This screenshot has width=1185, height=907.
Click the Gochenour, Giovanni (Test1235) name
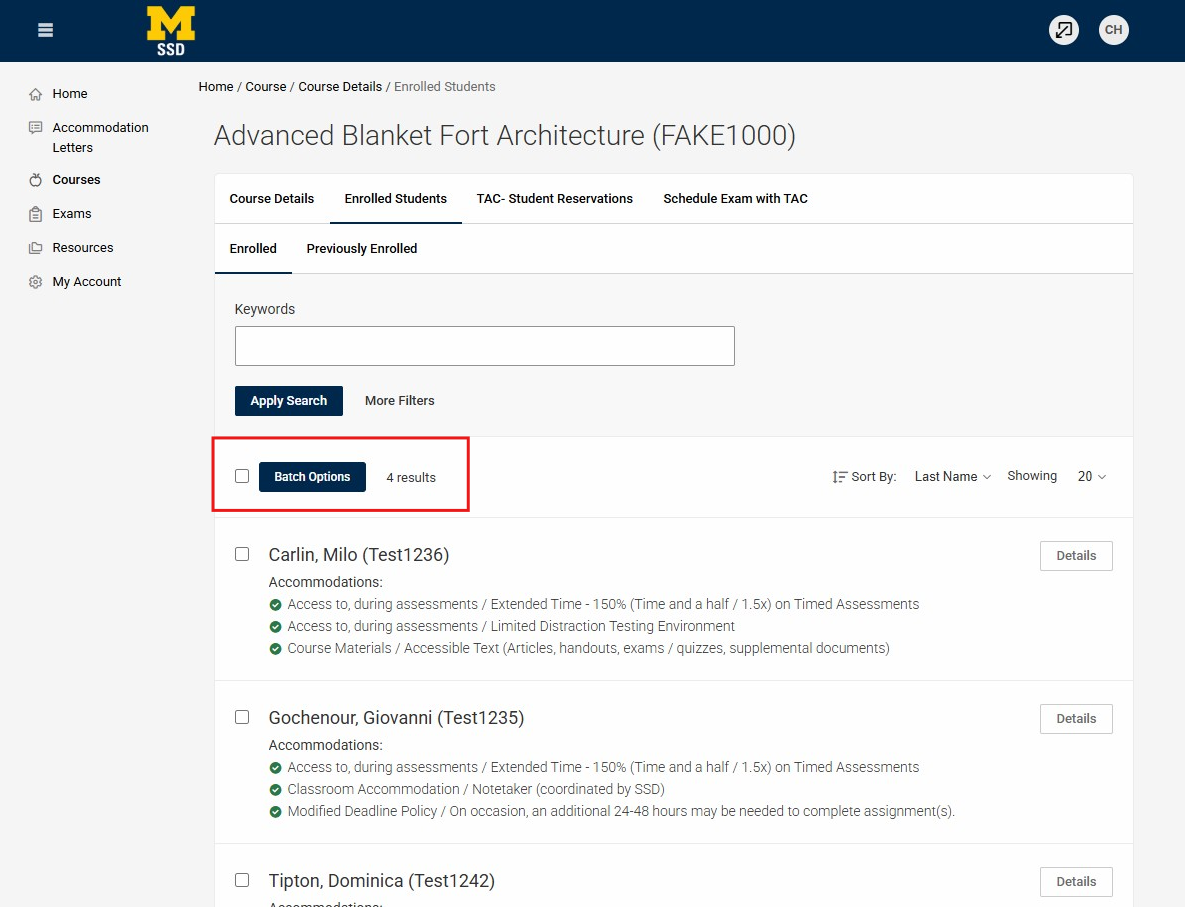[396, 717]
